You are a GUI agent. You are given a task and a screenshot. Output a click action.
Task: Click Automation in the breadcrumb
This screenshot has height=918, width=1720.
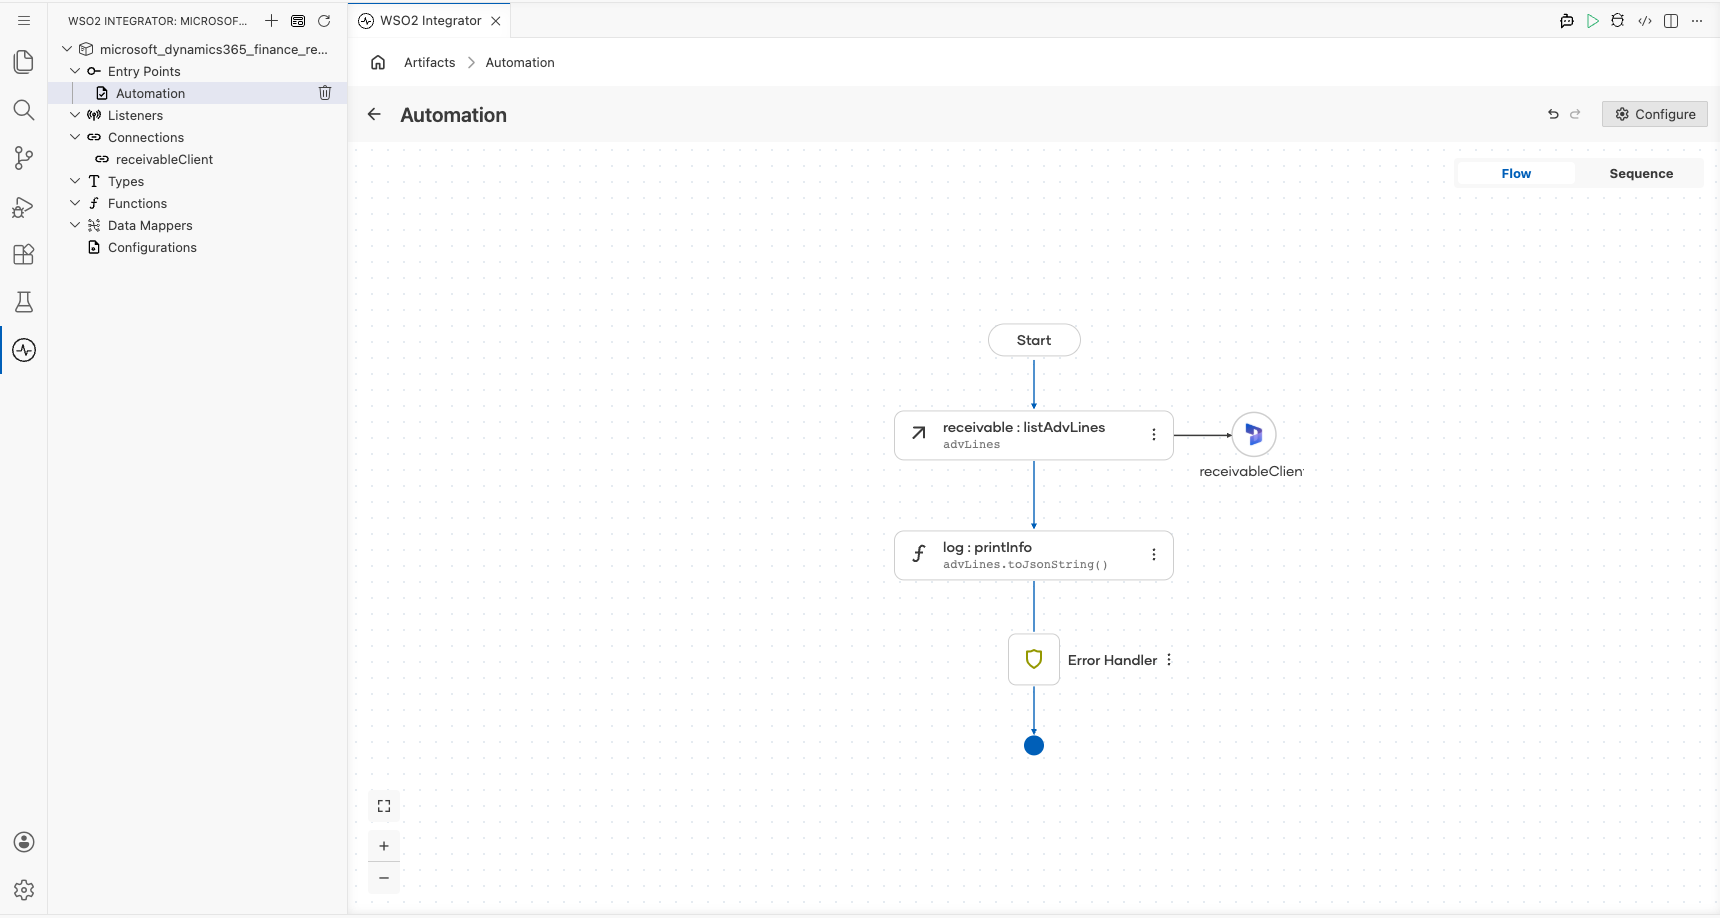pos(520,62)
